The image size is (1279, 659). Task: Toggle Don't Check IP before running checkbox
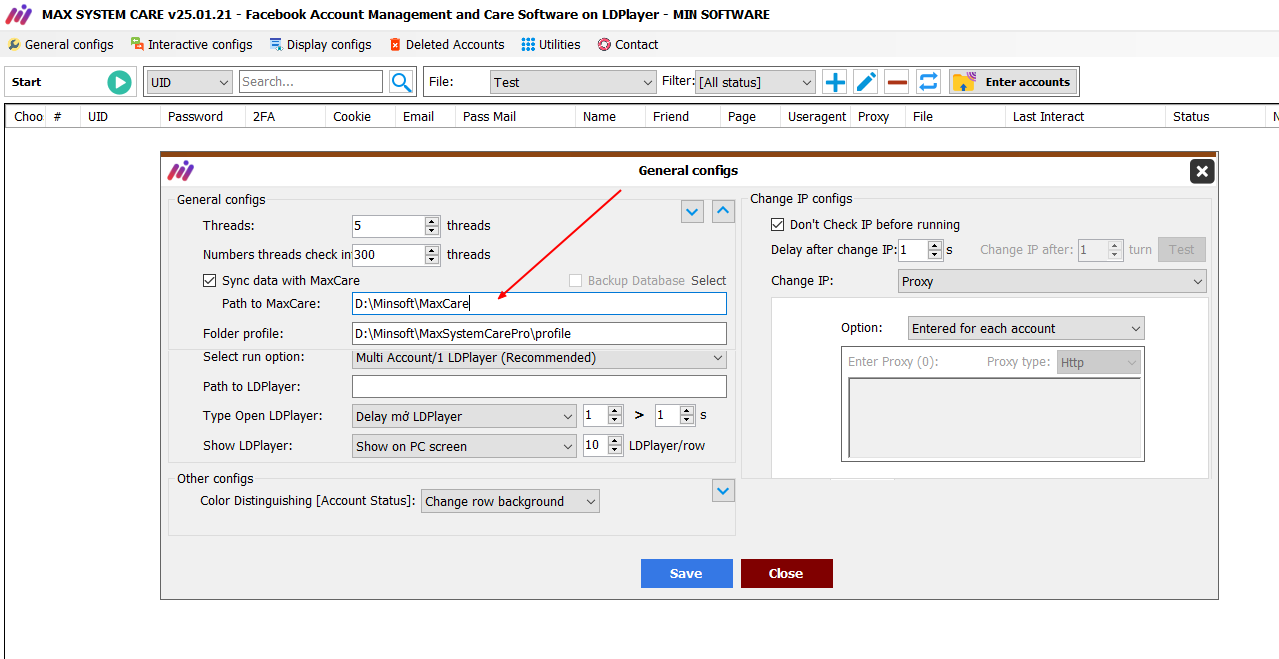click(x=778, y=225)
